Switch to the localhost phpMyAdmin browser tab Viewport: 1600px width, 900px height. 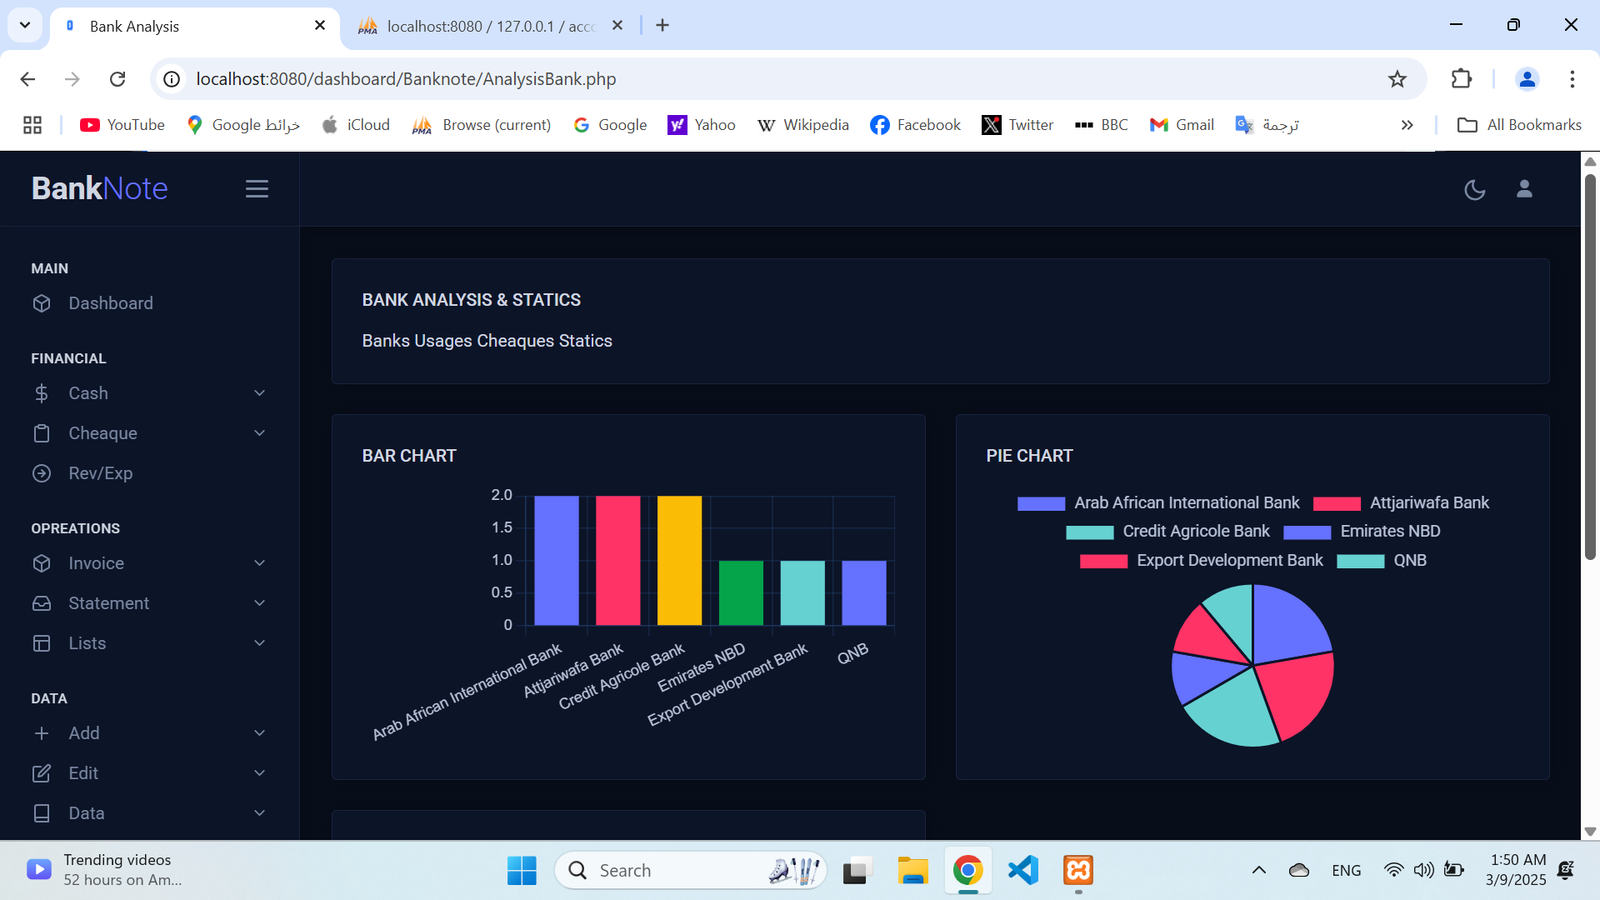(490, 26)
